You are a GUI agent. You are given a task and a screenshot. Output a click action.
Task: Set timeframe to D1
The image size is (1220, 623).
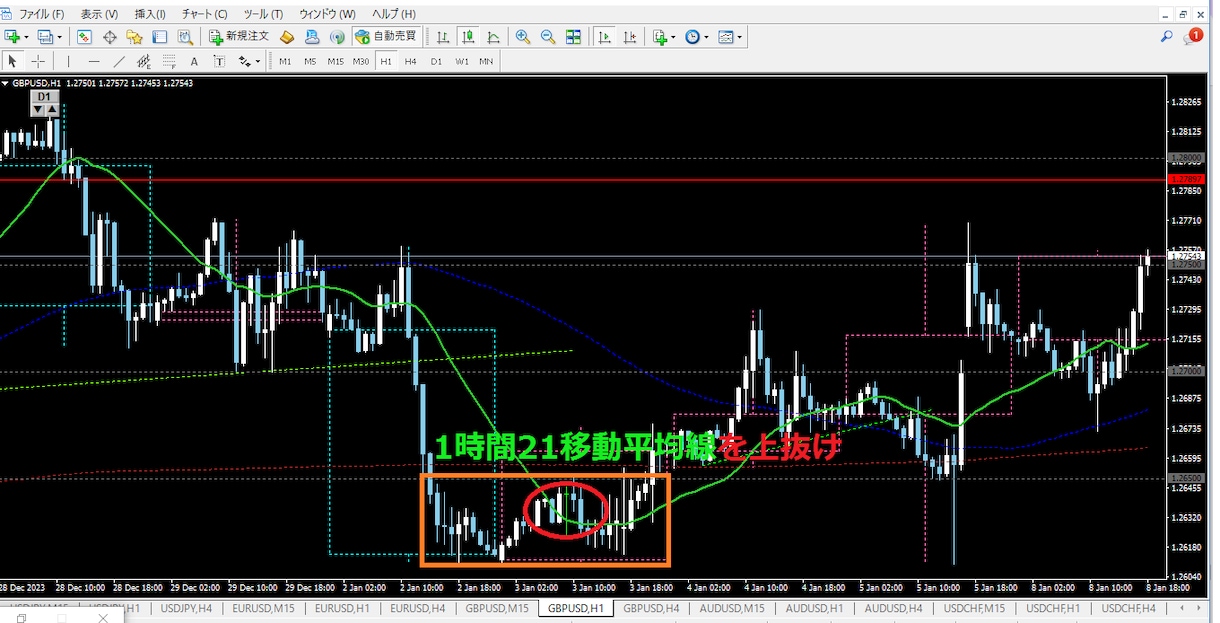click(436, 62)
